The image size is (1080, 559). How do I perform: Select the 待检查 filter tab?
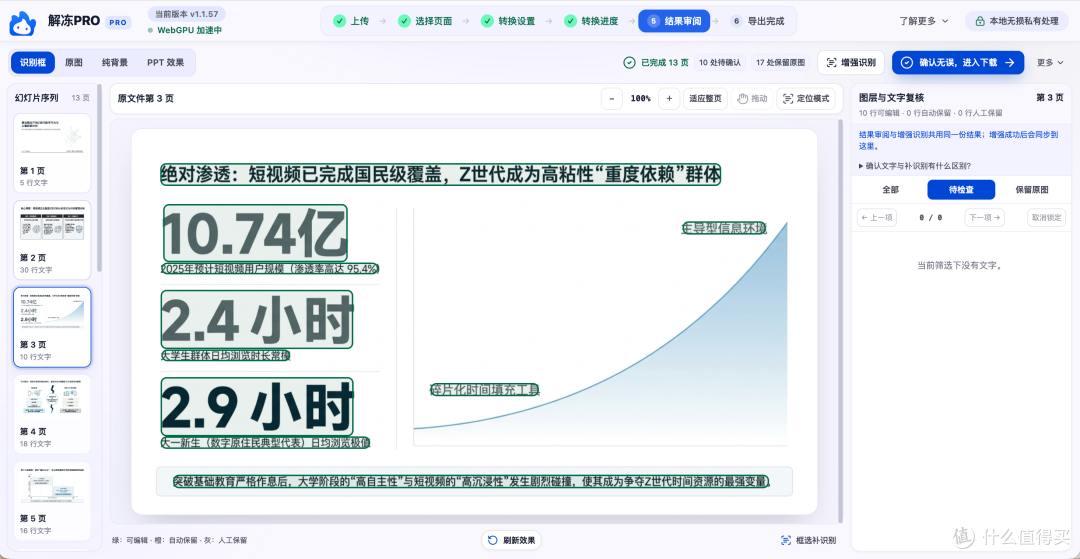tap(961, 189)
